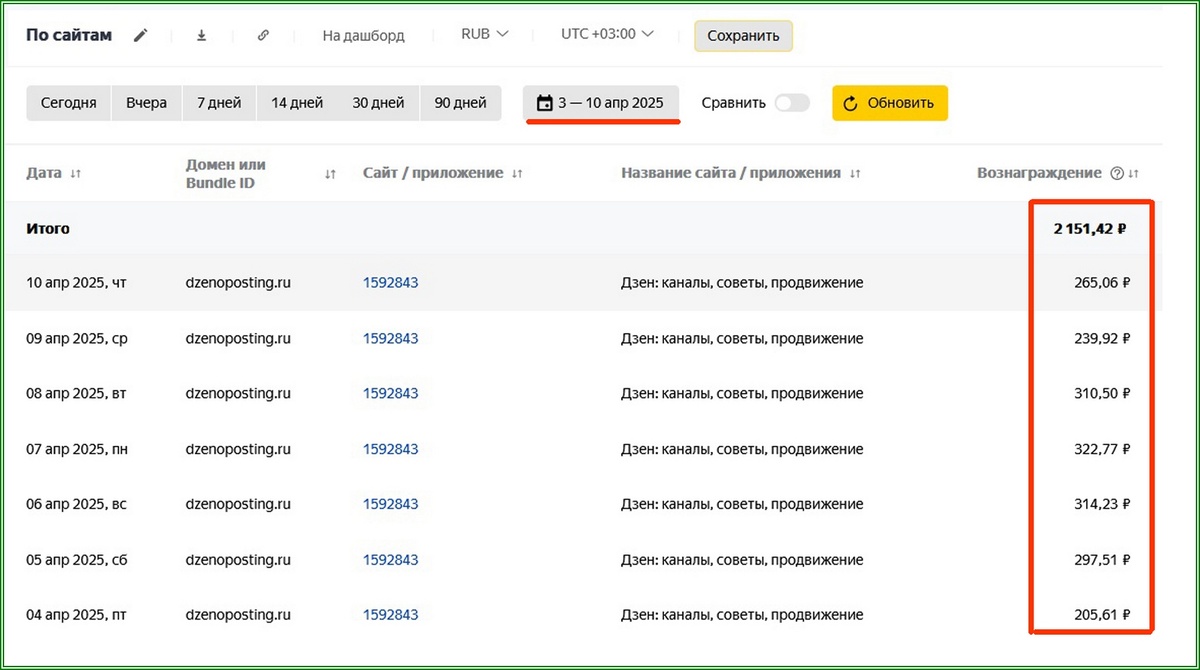Screen dimensions: 1200x670
Task: Click the reward value 322,77 ₽
Action: (x=1101, y=449)
